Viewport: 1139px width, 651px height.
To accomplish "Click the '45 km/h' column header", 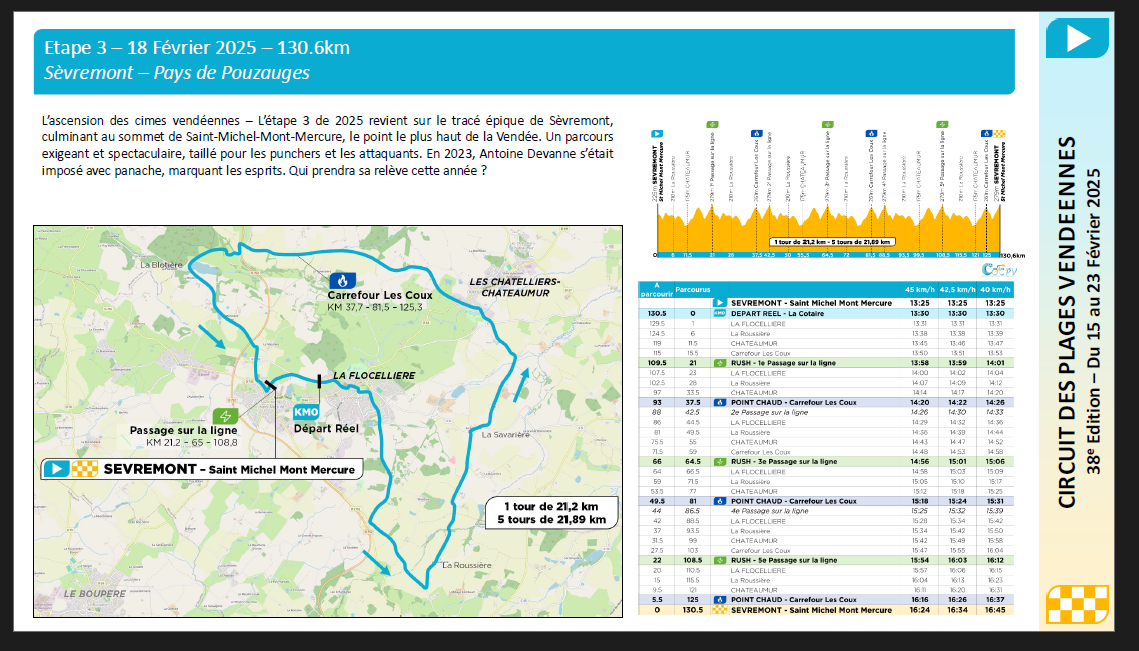I will coord(919,289).
